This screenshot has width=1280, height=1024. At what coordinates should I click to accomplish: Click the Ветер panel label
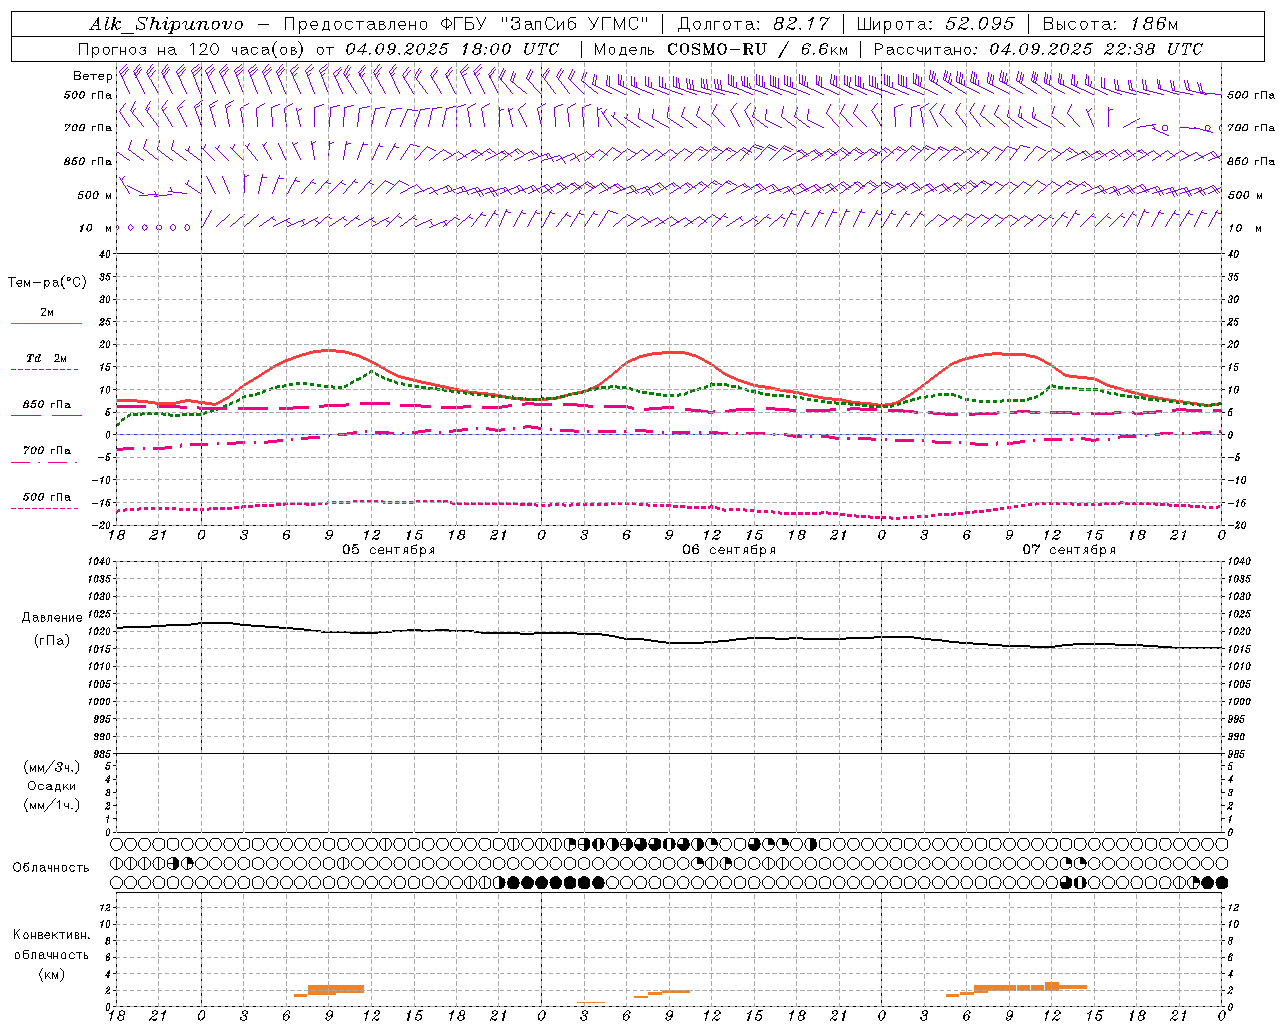[x=92, y=76]
